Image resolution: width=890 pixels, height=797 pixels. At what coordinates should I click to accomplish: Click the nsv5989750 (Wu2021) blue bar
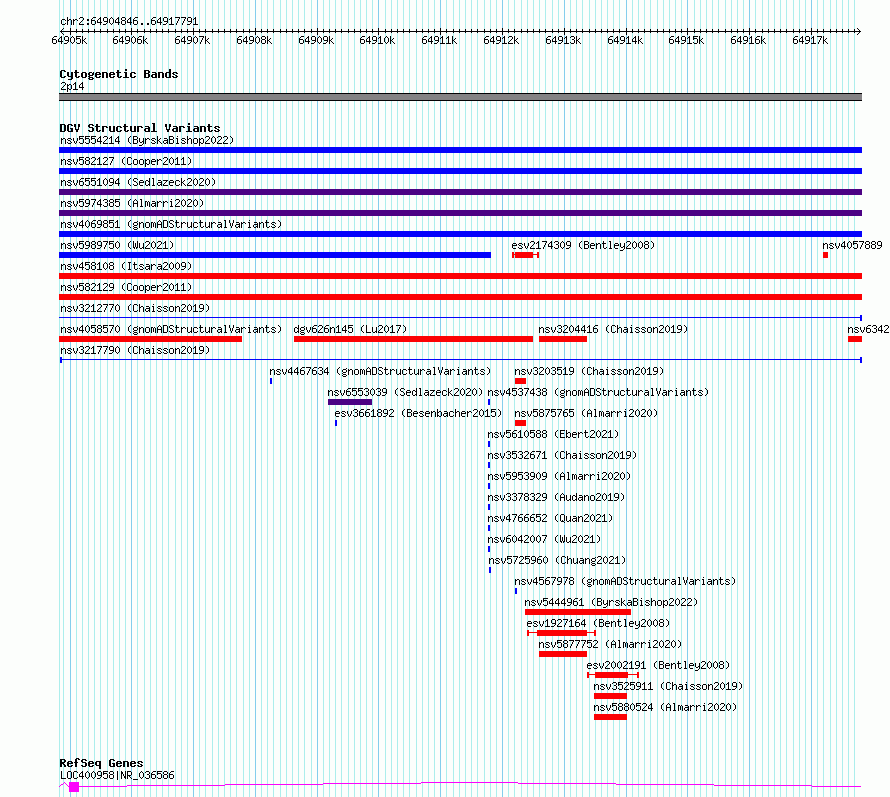tap(275, 255)
